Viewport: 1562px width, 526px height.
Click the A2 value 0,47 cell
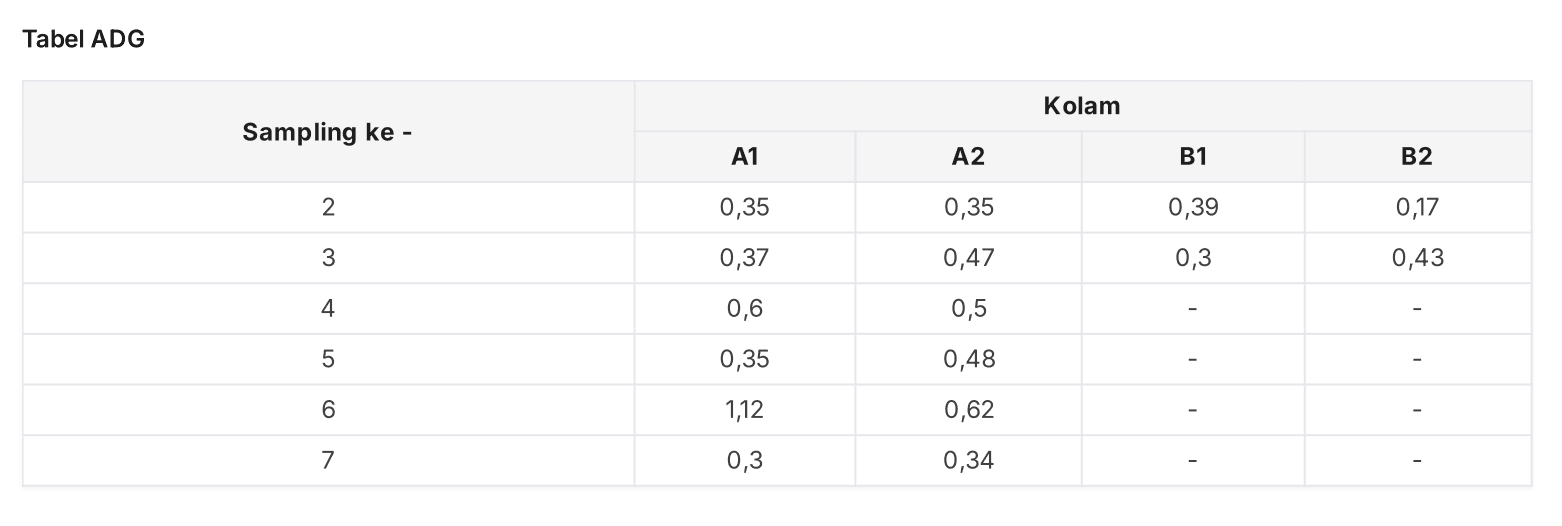click(x=968, y=259)
